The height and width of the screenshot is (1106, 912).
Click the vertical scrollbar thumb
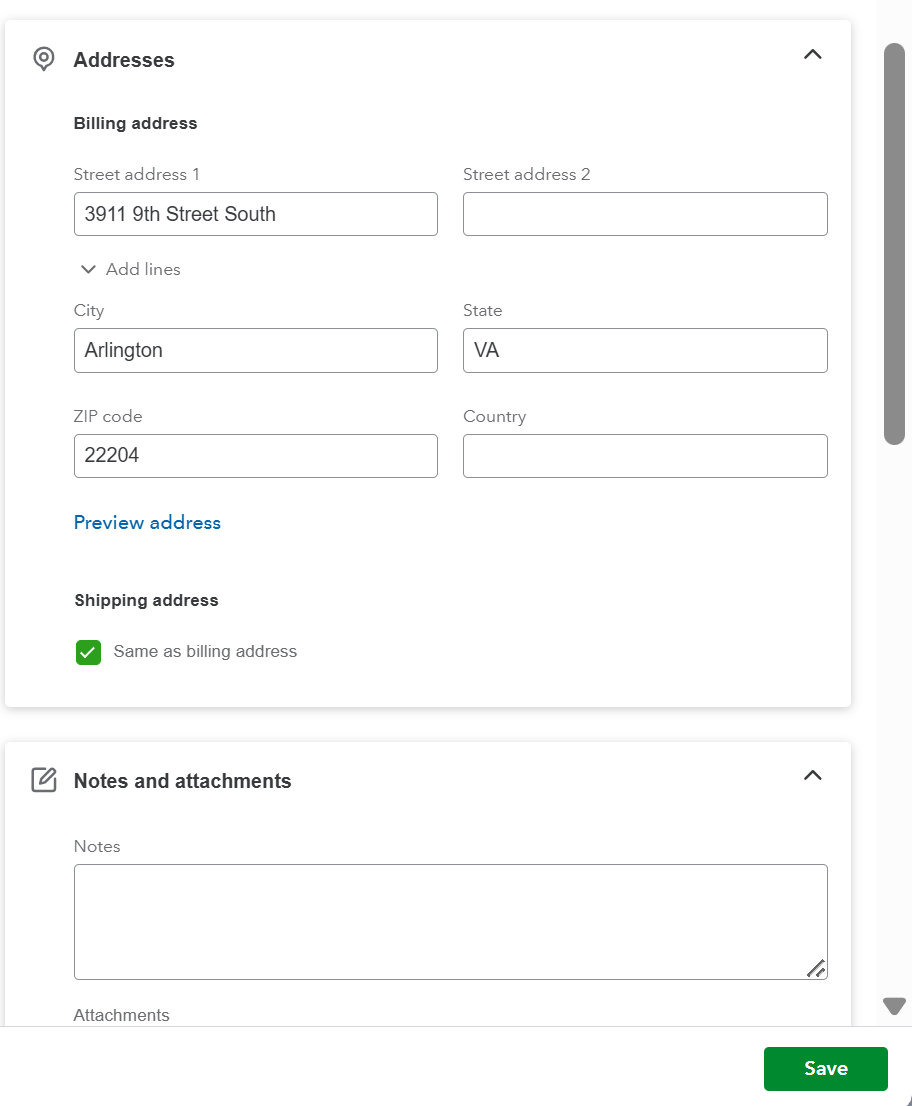[x=894, y=243]
